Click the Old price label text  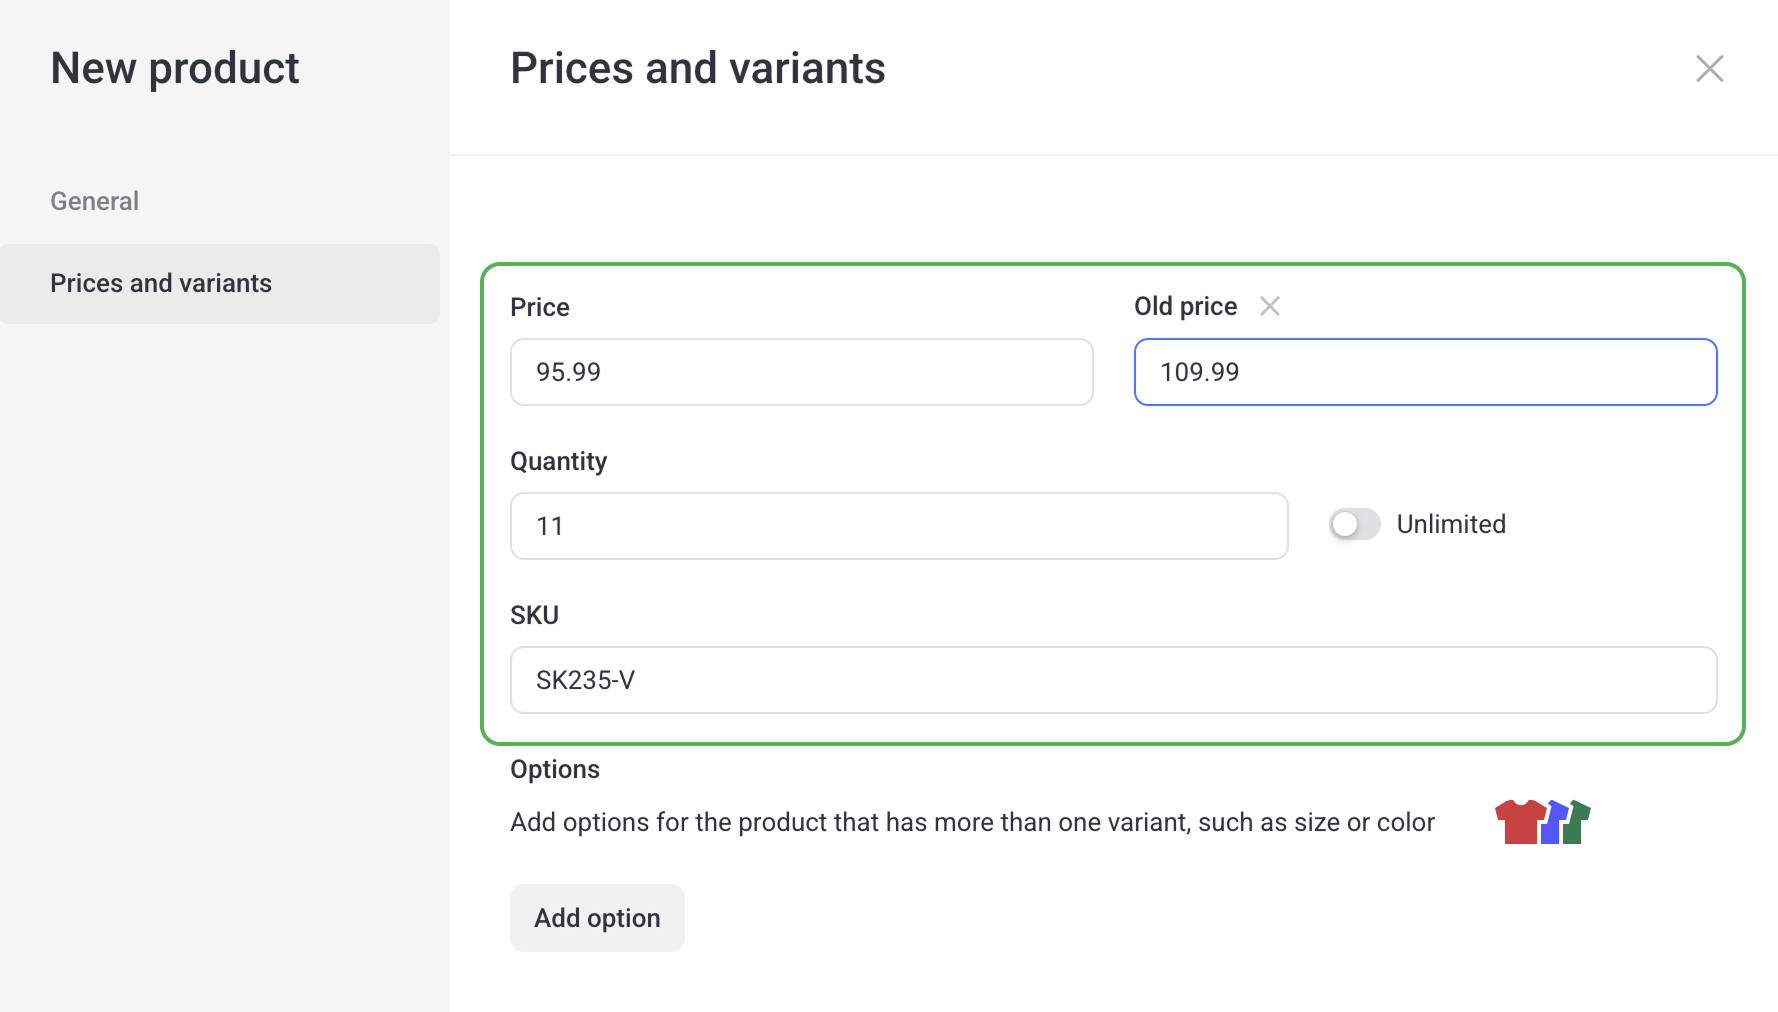(x=1185, y=306)
